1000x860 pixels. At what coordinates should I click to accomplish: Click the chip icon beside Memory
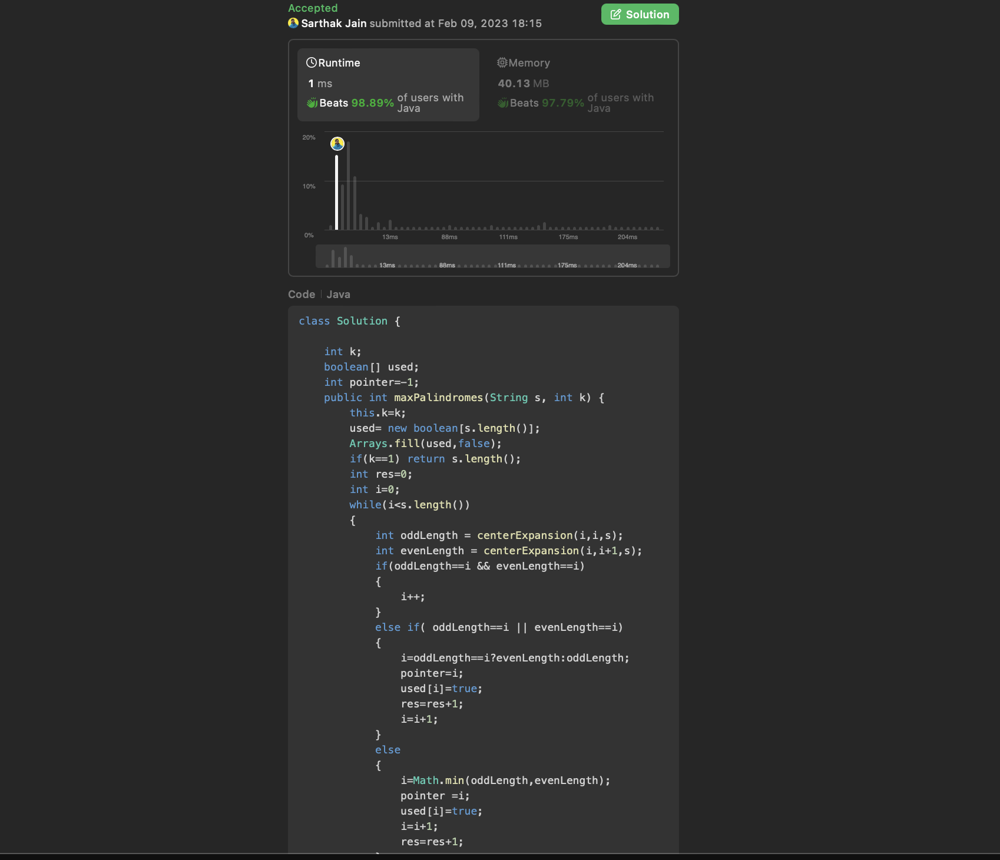point(502,63)
